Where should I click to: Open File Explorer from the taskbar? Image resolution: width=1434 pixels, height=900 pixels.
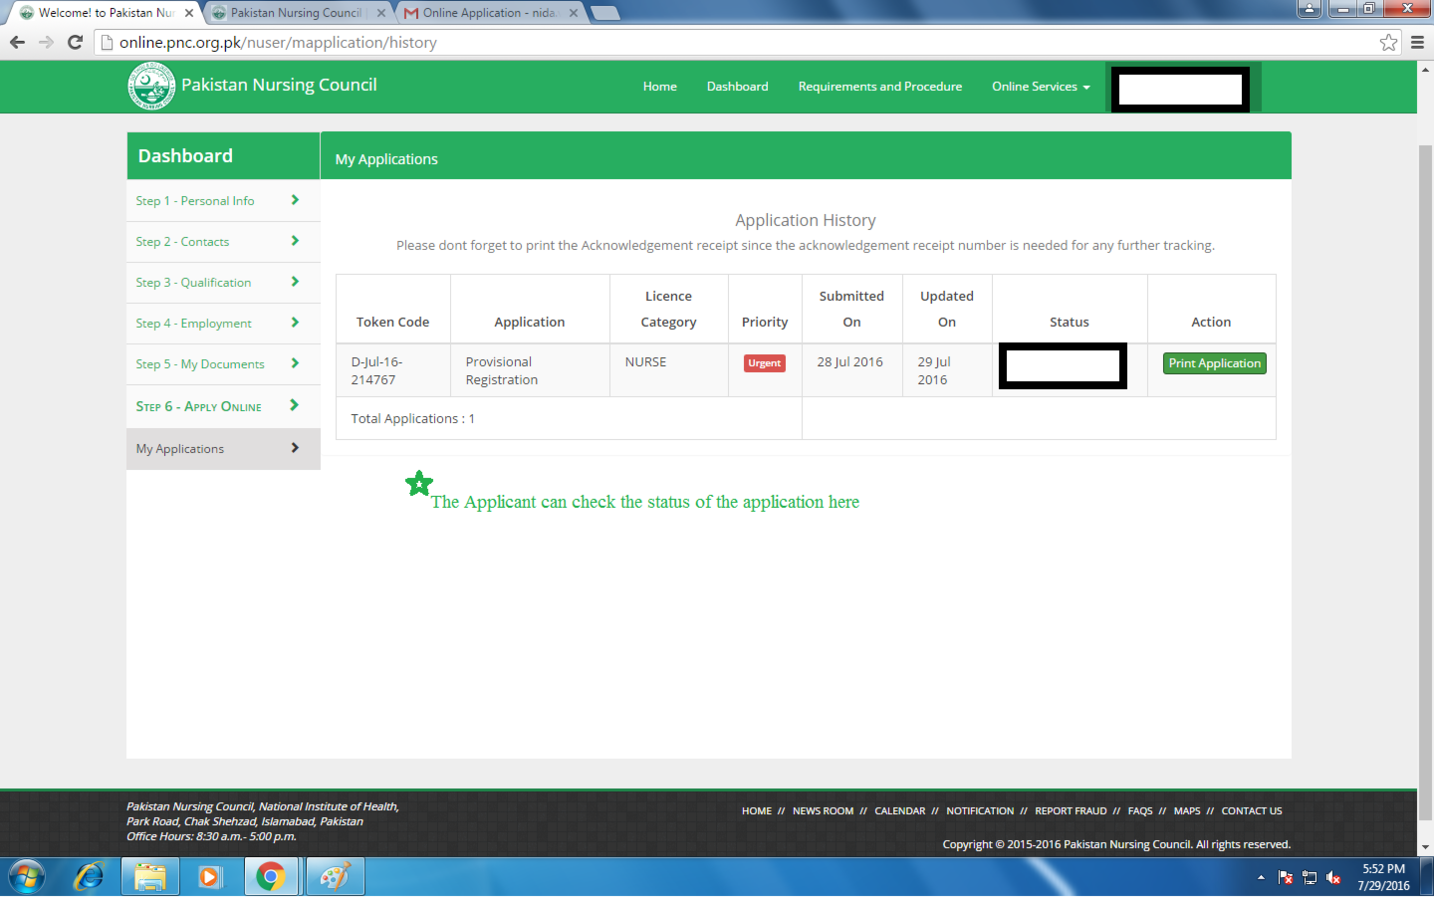click(x=150, y=877)
